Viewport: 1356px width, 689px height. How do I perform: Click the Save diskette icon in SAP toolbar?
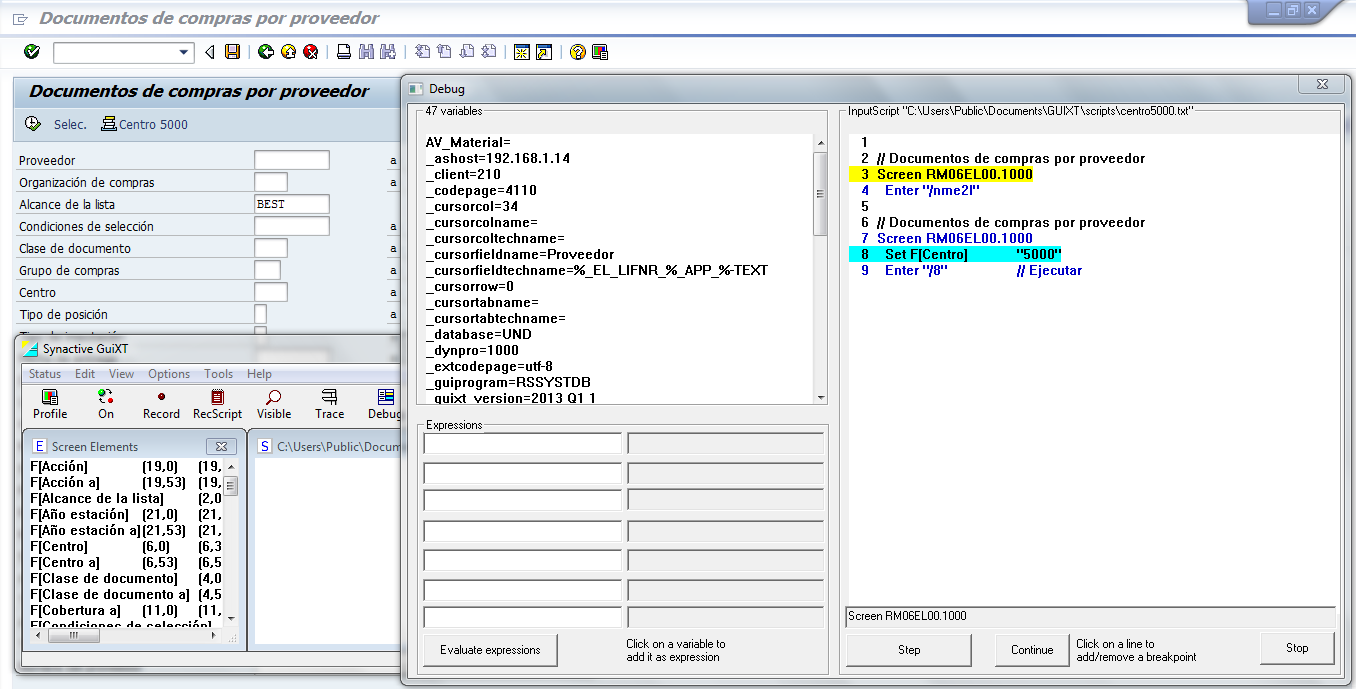pyautogui.click(x=233, y=52)
